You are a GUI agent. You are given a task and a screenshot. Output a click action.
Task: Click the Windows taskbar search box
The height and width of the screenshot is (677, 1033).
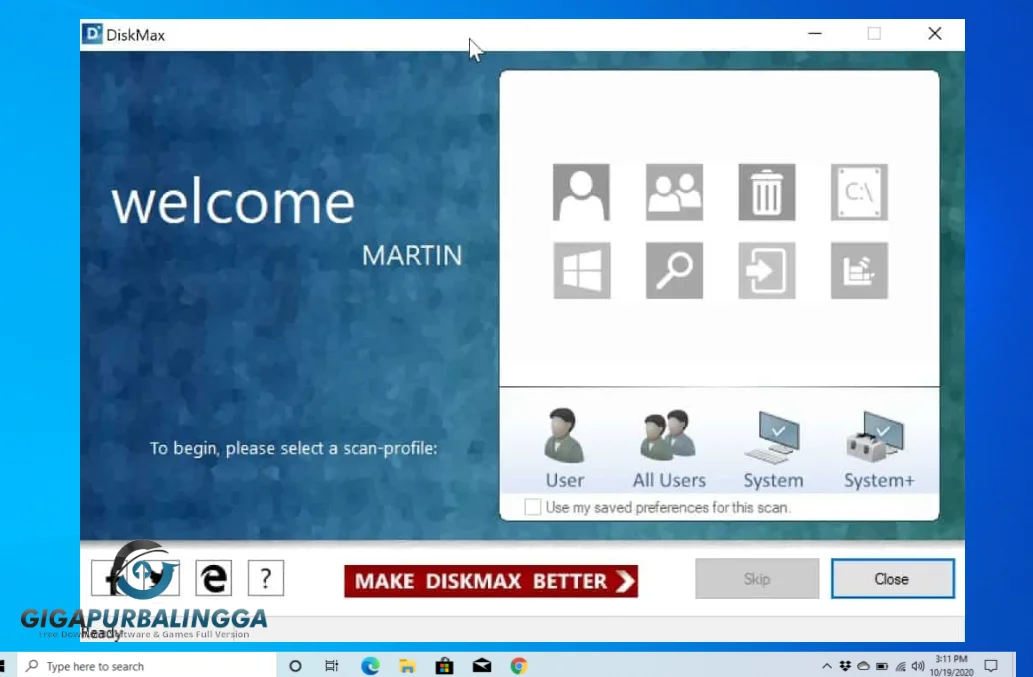pyautogui.click(x=146, y=666)
